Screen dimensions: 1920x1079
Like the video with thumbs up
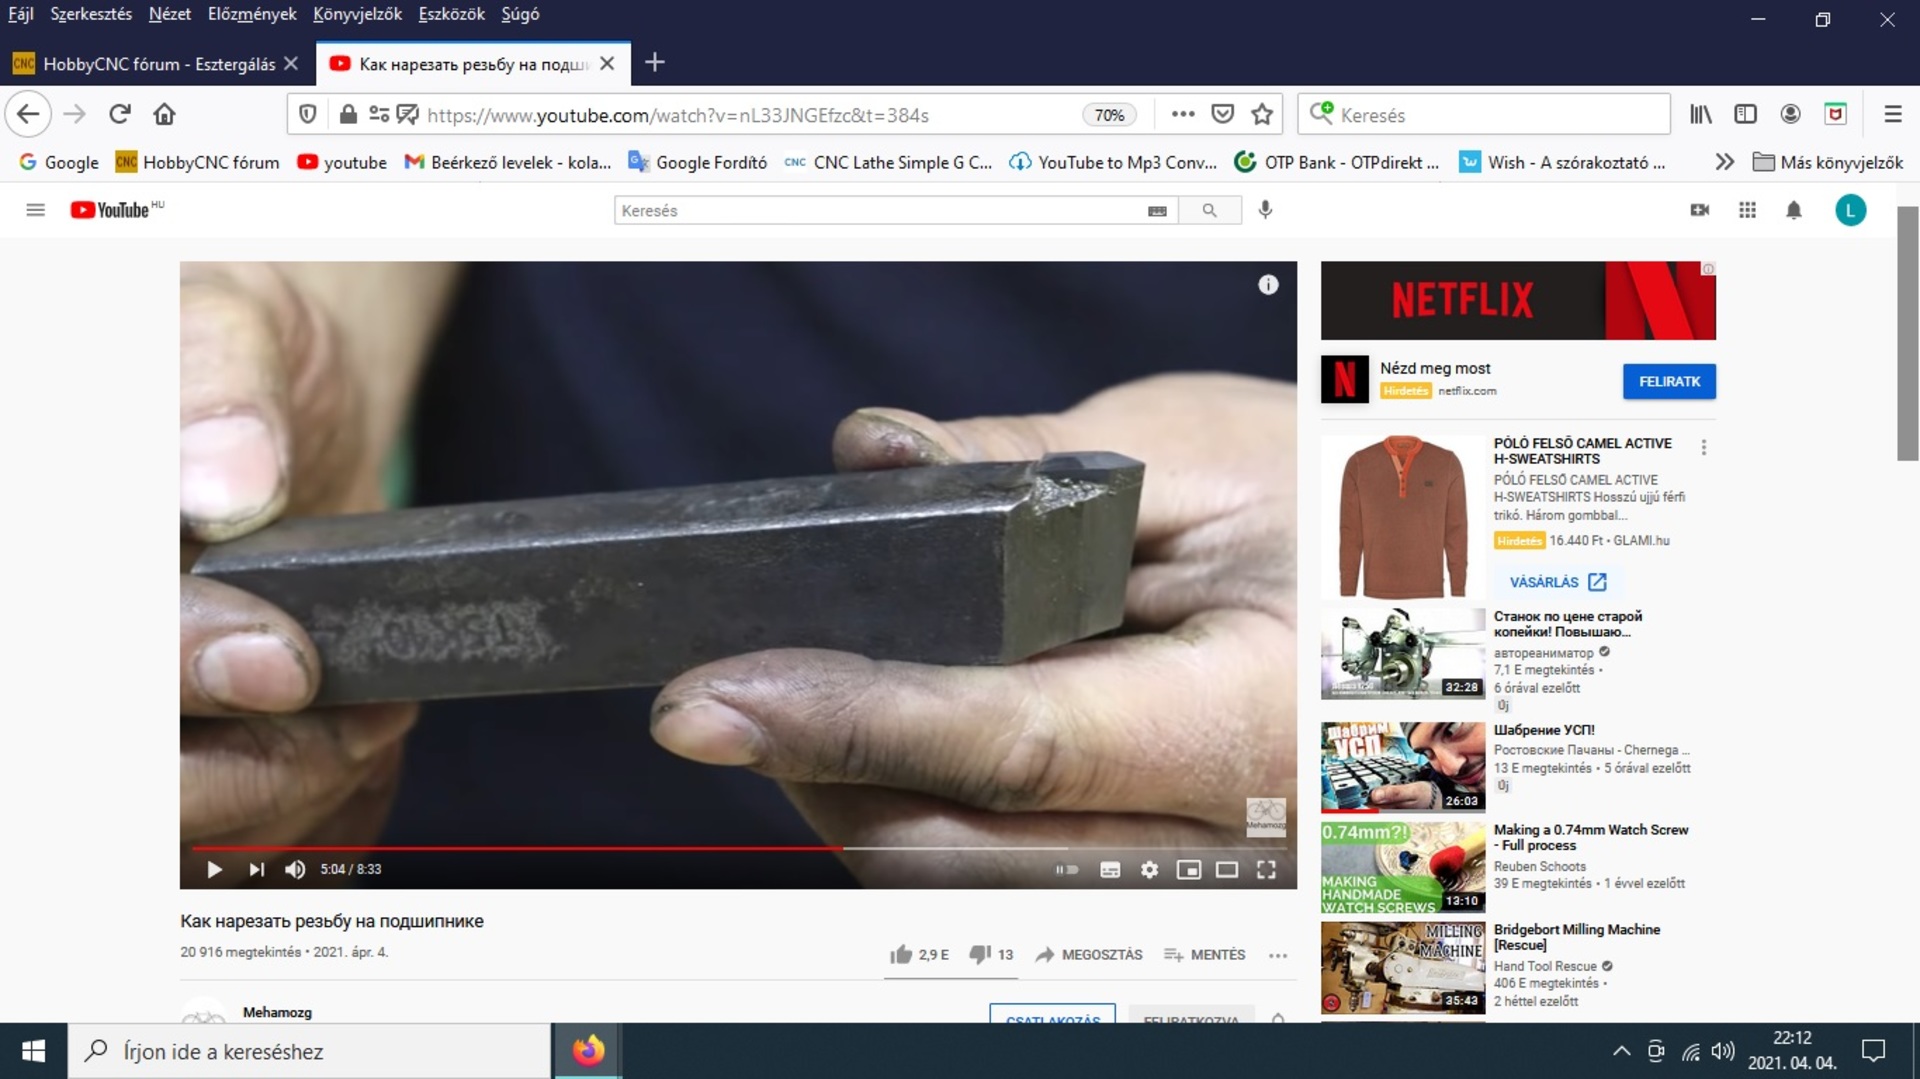point(902,954)
